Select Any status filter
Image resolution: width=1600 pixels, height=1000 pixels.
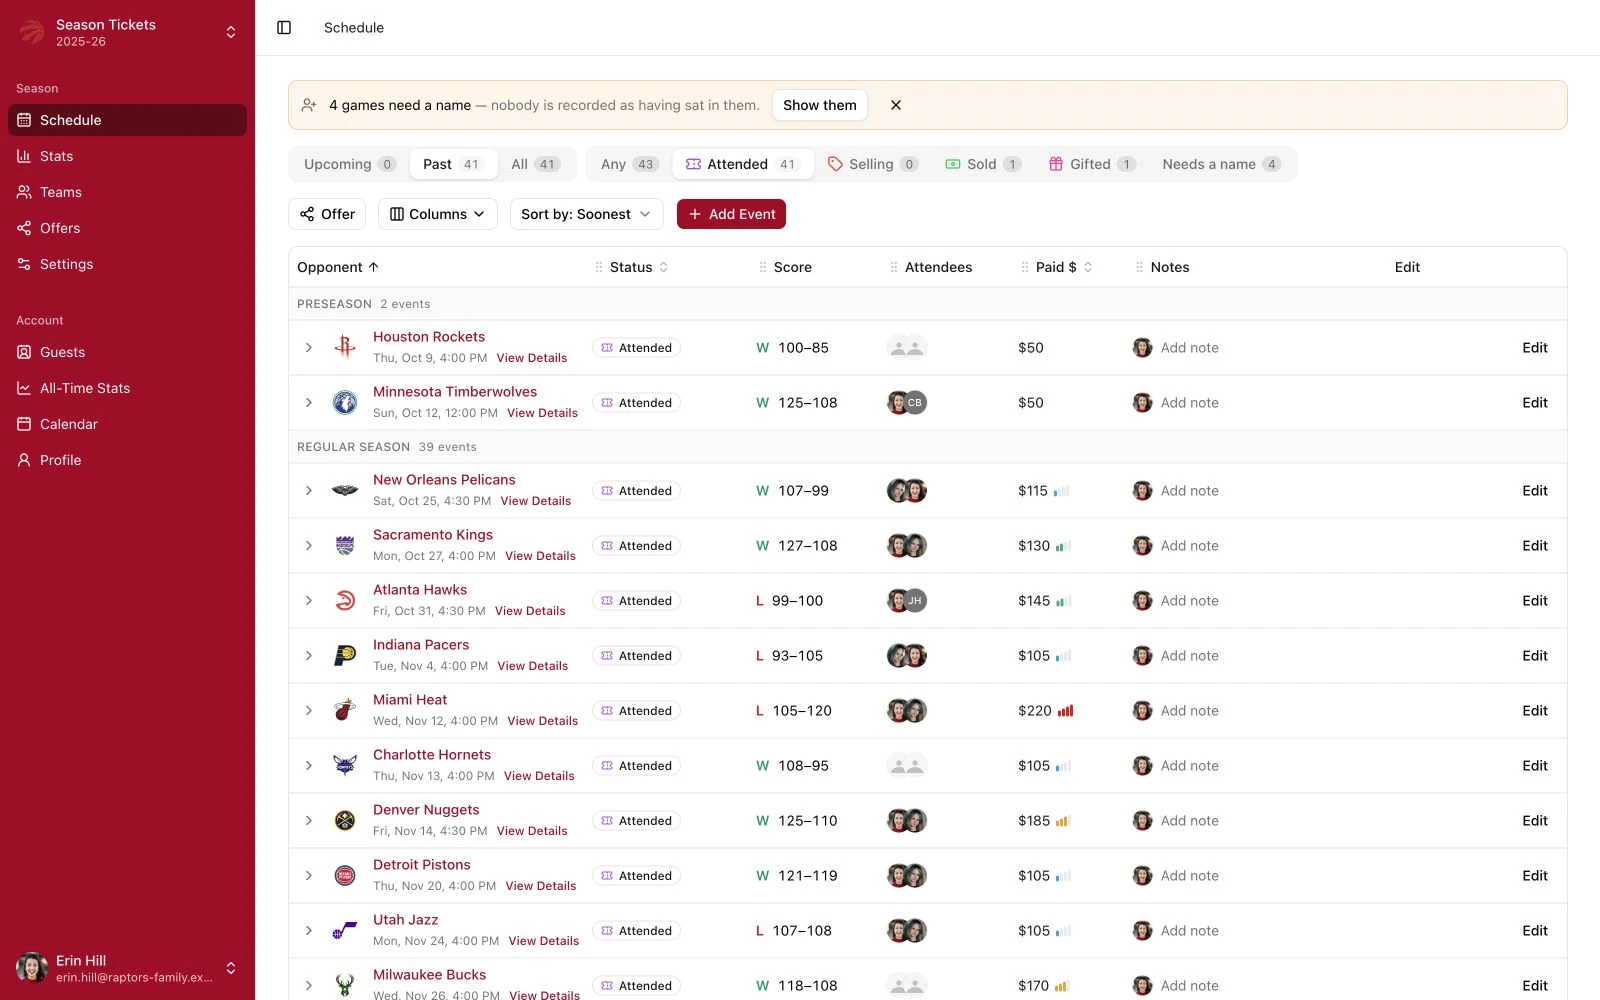point(629,164)
